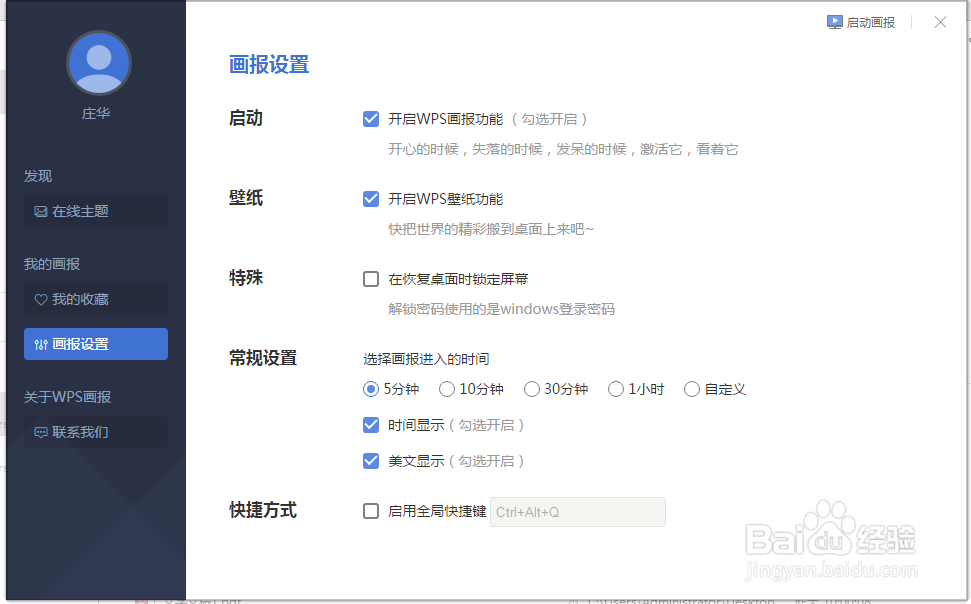Click the 特殊 section label
Viewport: 971px width, 604px height.
[246, 278]
